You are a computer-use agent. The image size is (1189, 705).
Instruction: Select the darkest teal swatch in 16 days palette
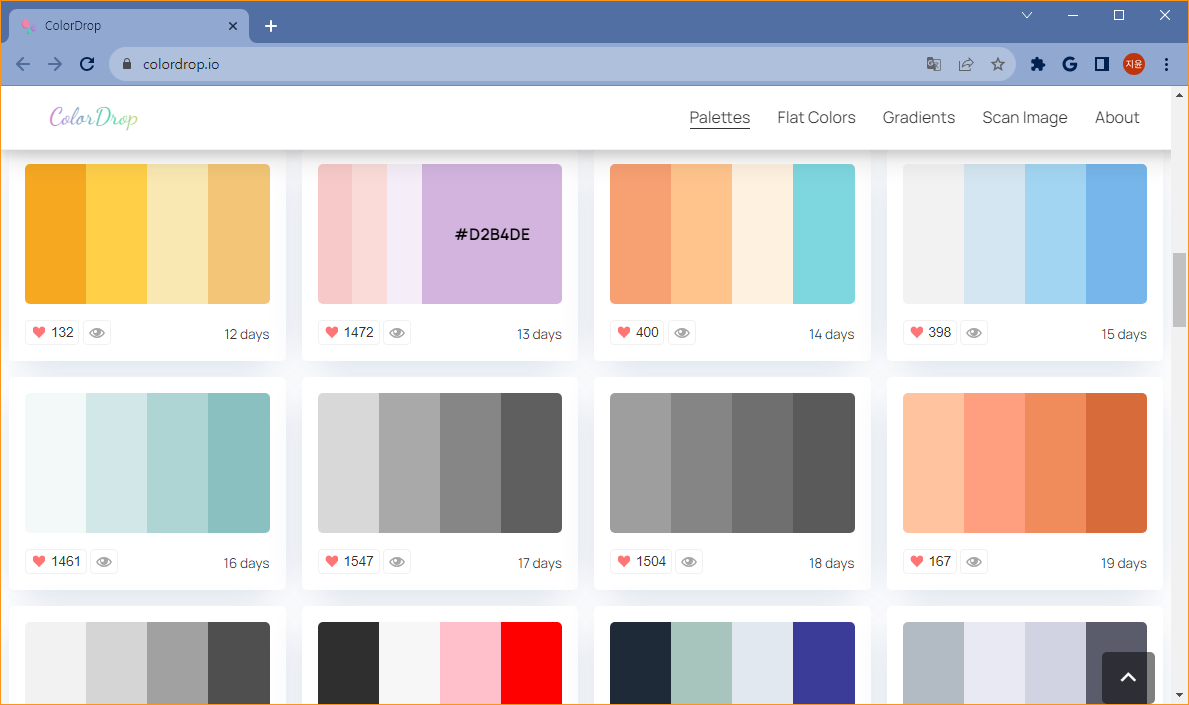(239, 462)
